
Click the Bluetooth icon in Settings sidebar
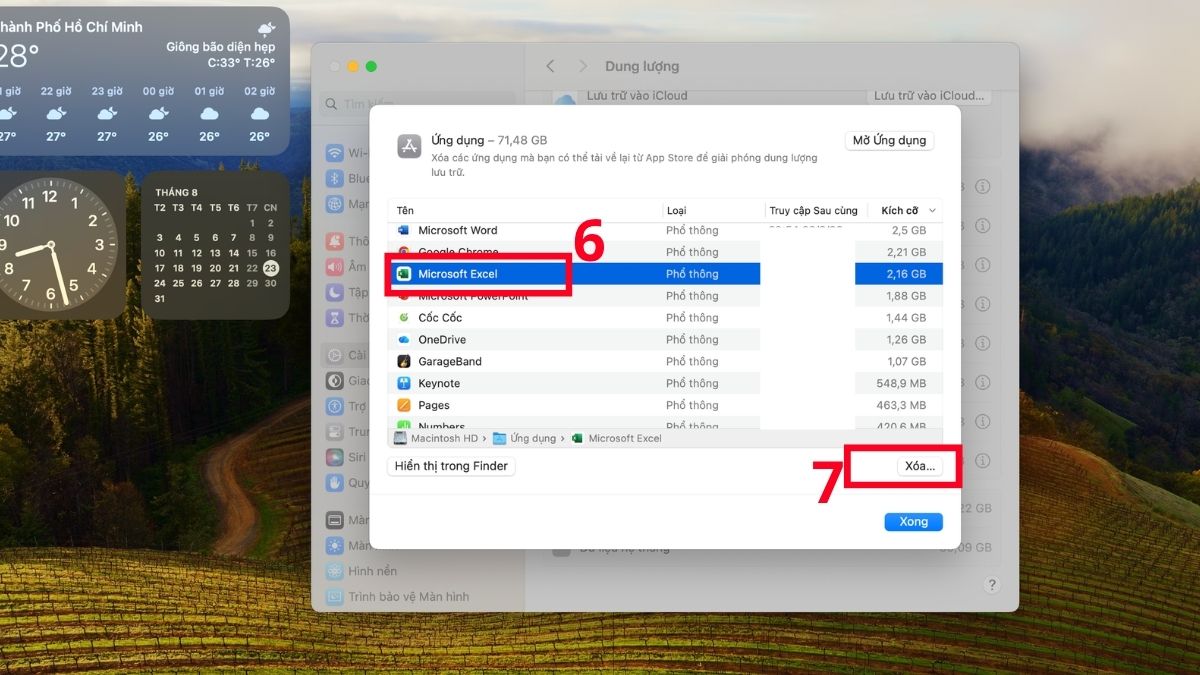335,179
